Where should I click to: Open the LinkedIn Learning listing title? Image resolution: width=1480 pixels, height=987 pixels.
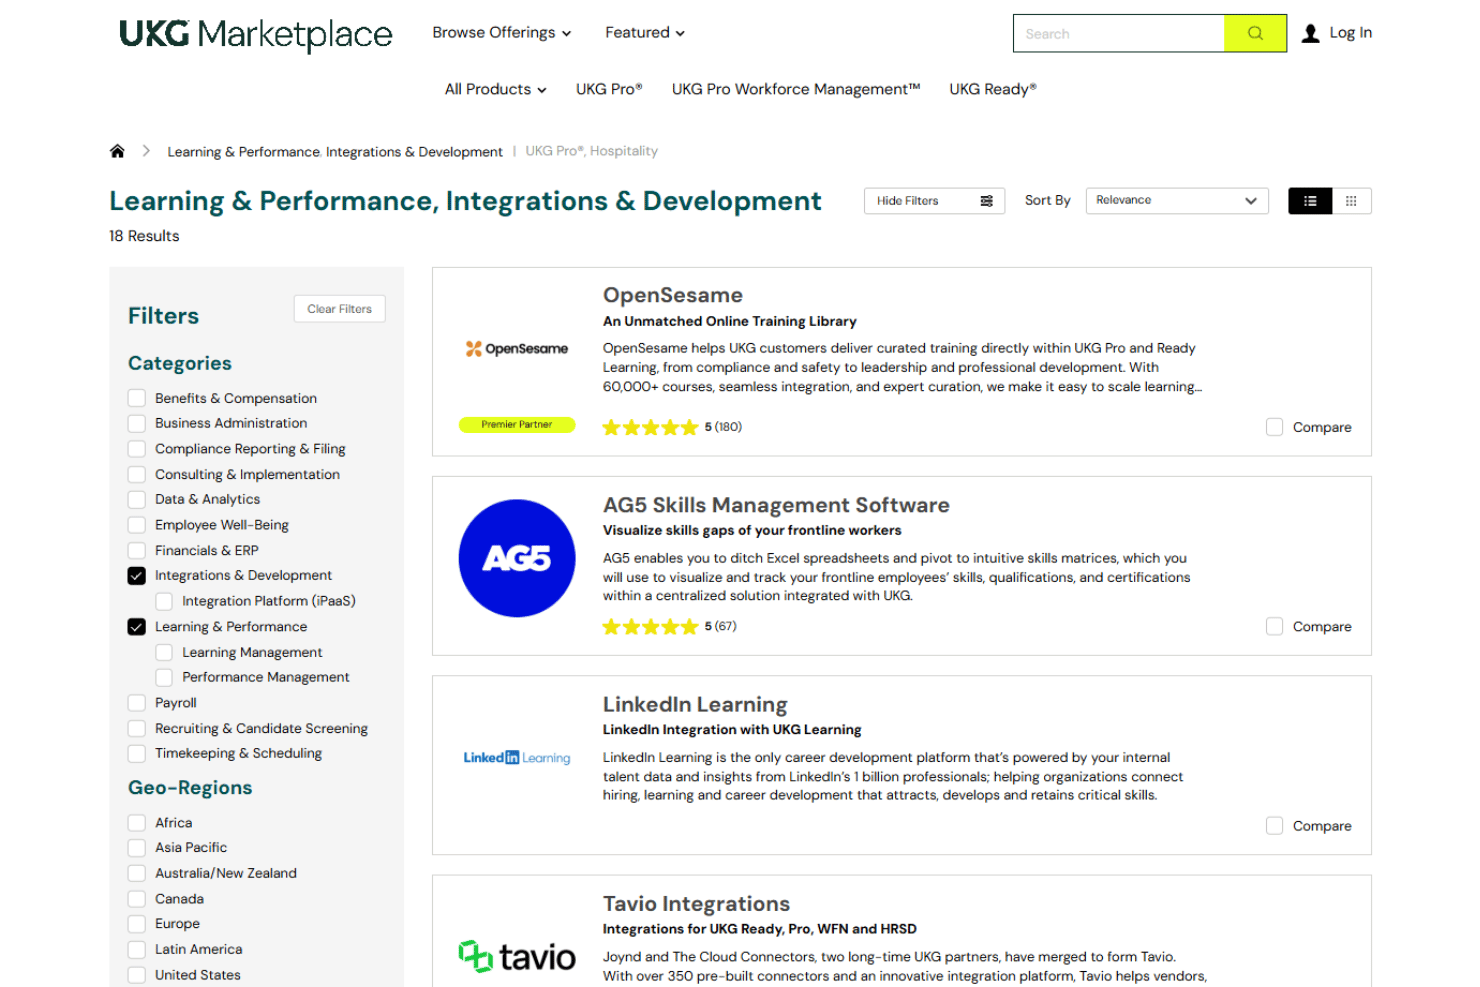pos(695,704)
